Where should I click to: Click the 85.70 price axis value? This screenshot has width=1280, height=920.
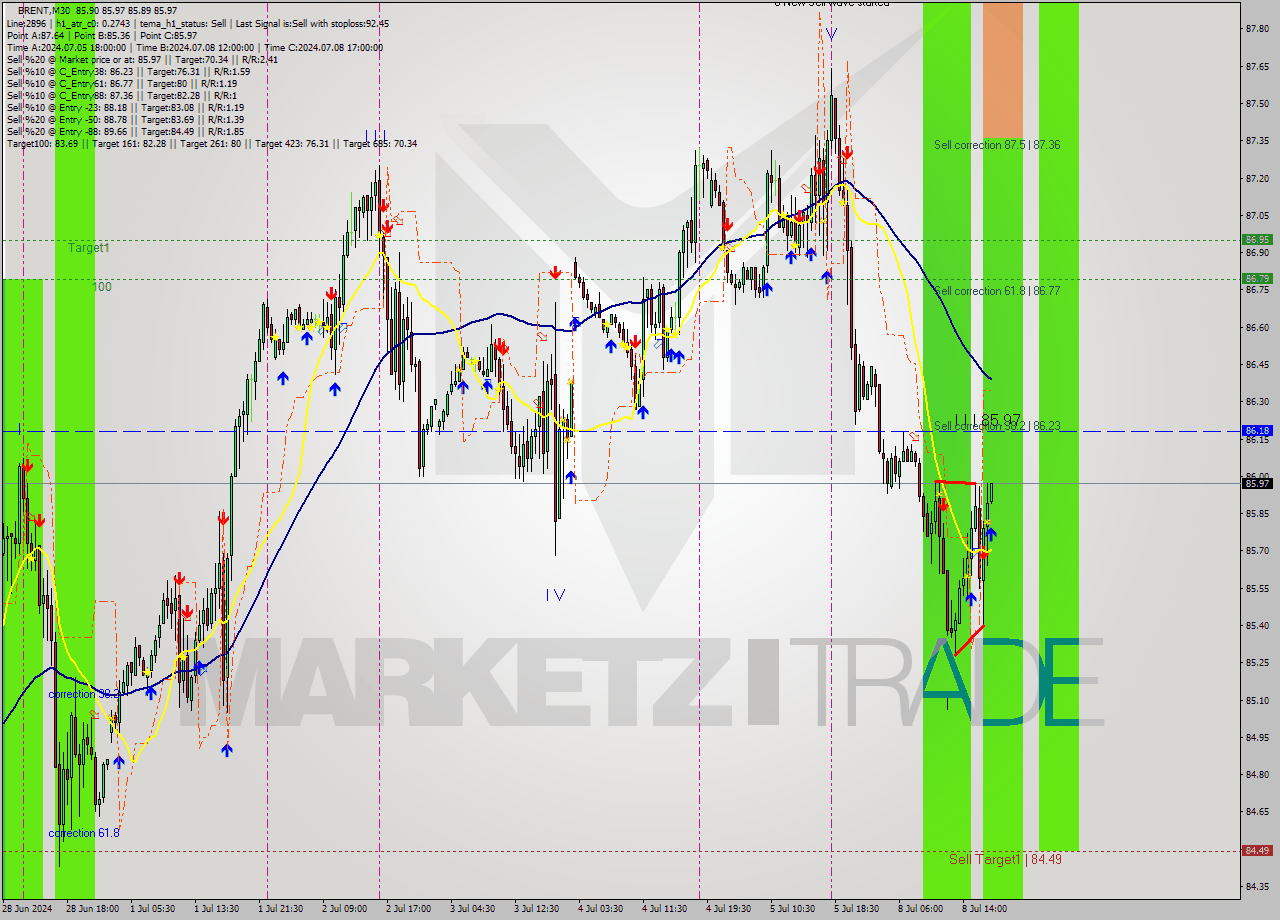coord(1257,551)
